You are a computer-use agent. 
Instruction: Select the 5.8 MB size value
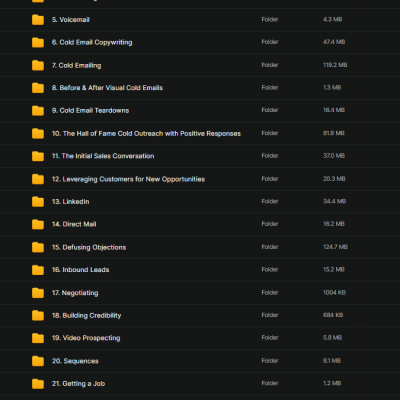[332, 338]
